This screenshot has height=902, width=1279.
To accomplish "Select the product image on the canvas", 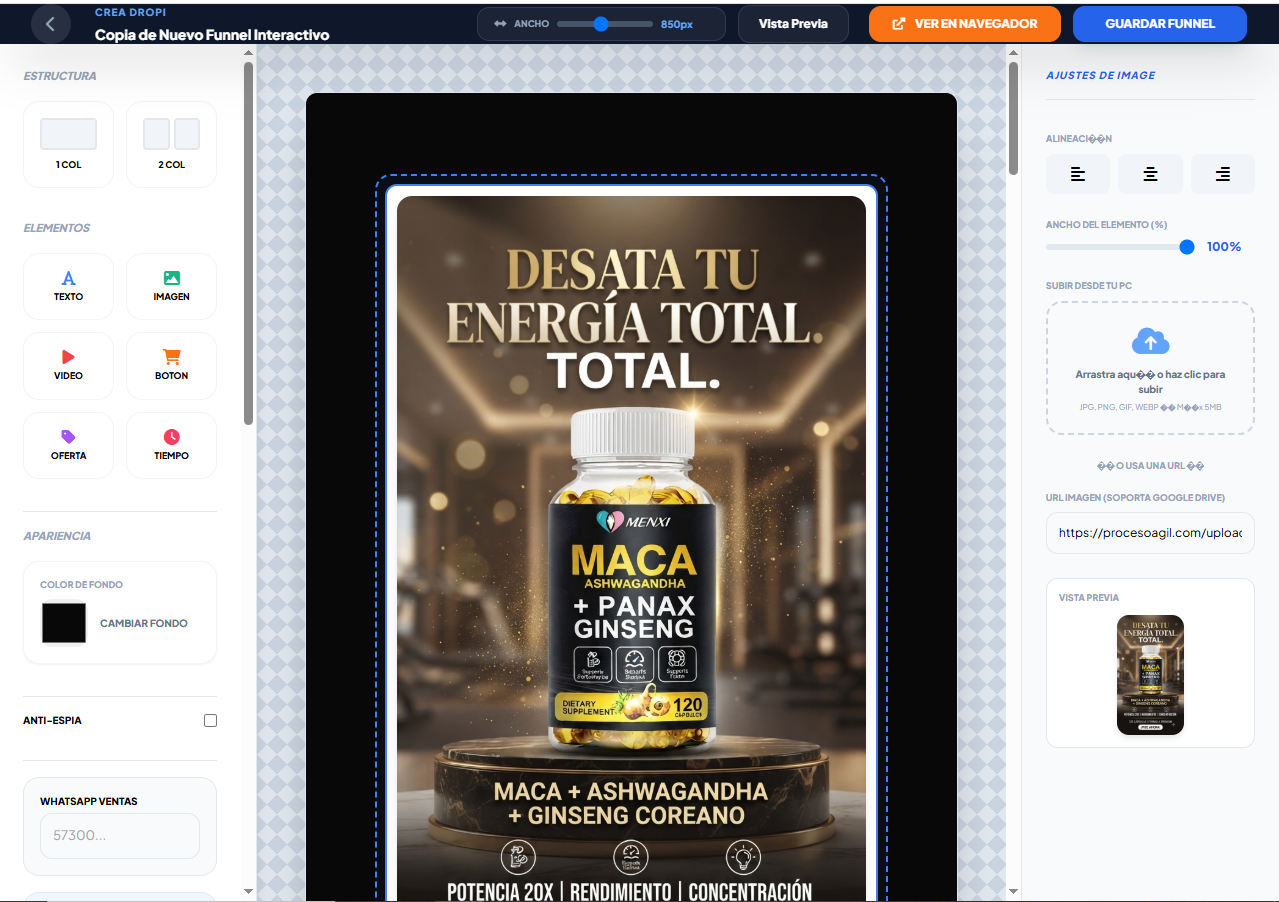I will [x=631, y=548].
